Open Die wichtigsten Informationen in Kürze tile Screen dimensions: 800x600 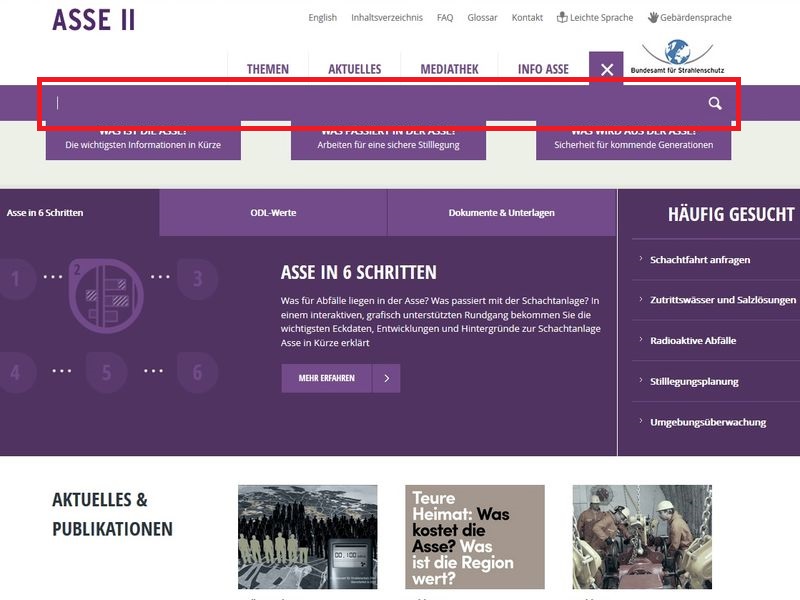click(143, 141)
